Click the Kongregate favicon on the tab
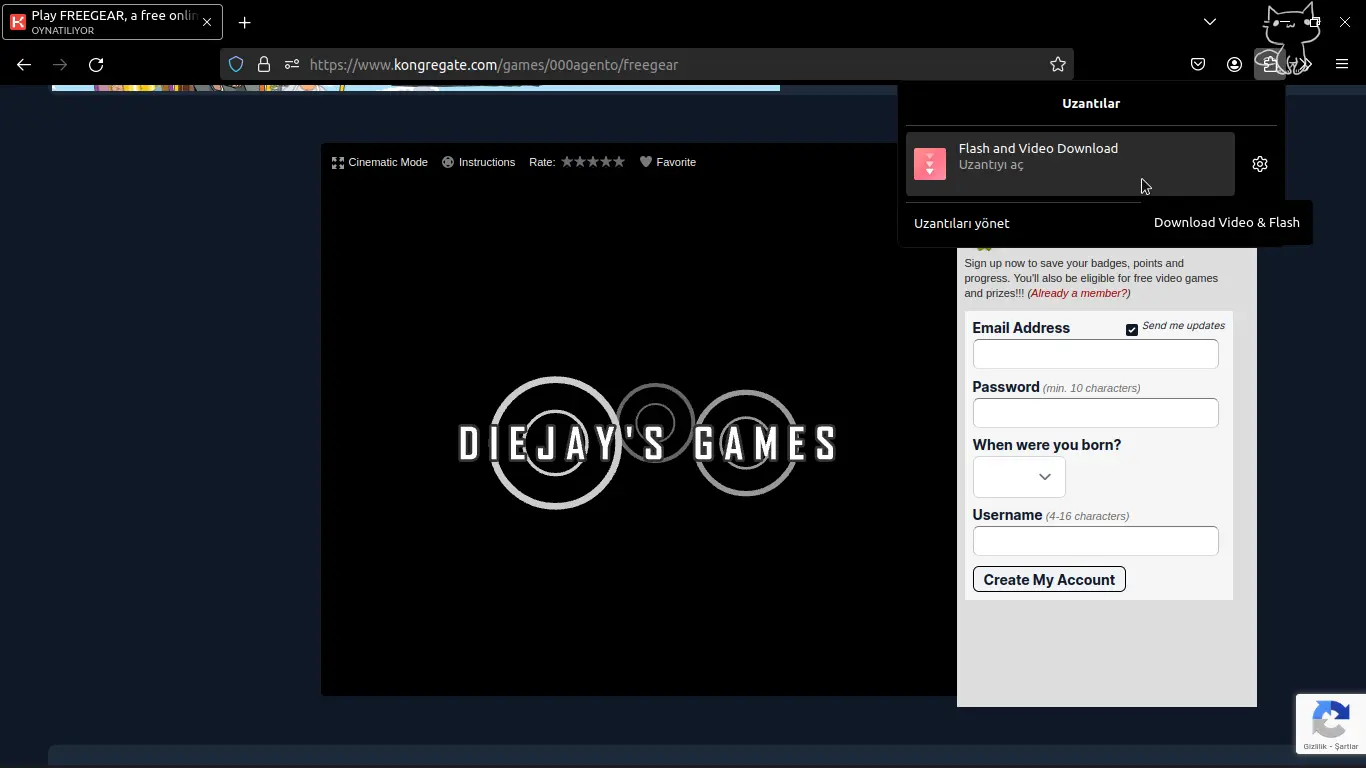 coord(18,22)
